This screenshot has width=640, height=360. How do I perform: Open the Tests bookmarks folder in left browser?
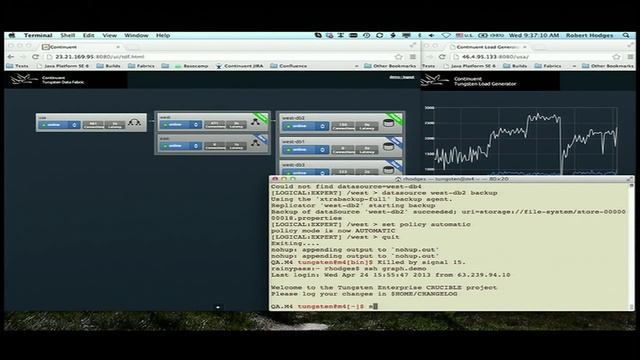pyautogui.click(x=18, y=66)
